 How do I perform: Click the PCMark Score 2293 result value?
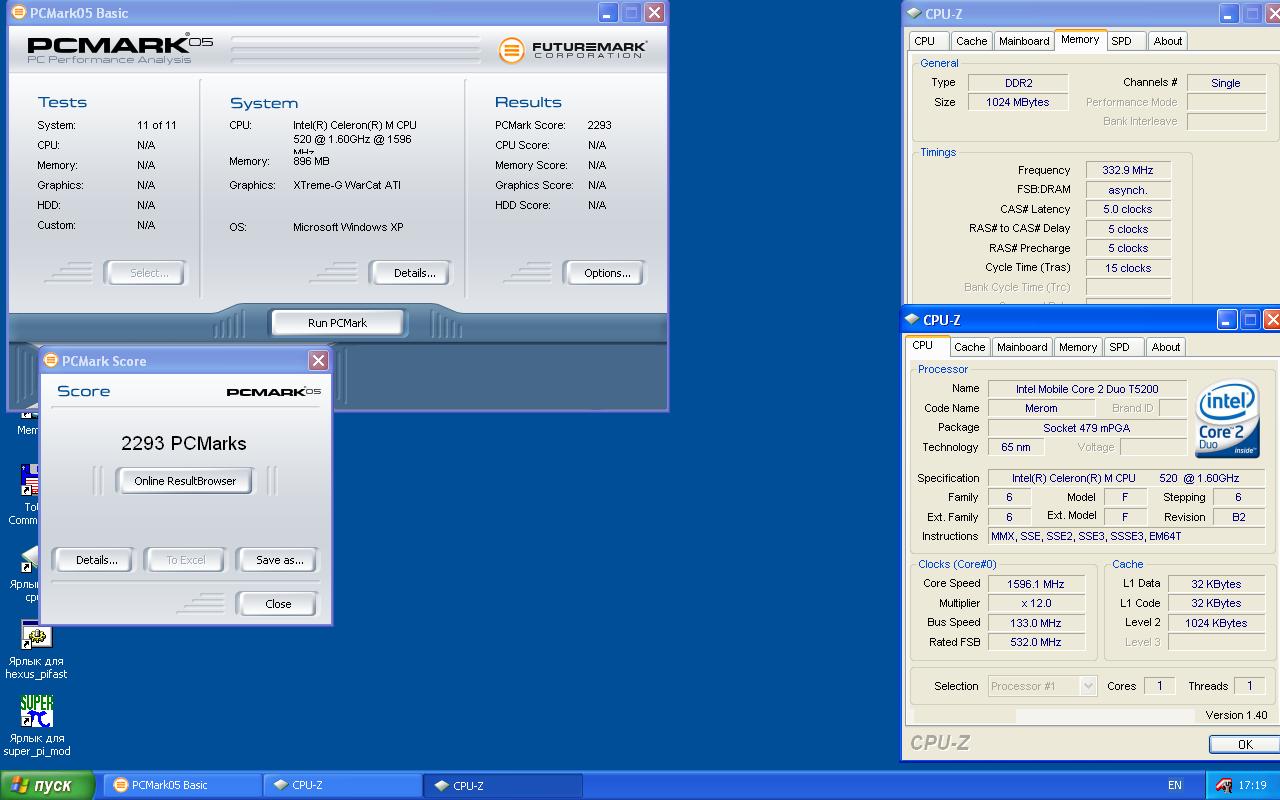[599, 125]
